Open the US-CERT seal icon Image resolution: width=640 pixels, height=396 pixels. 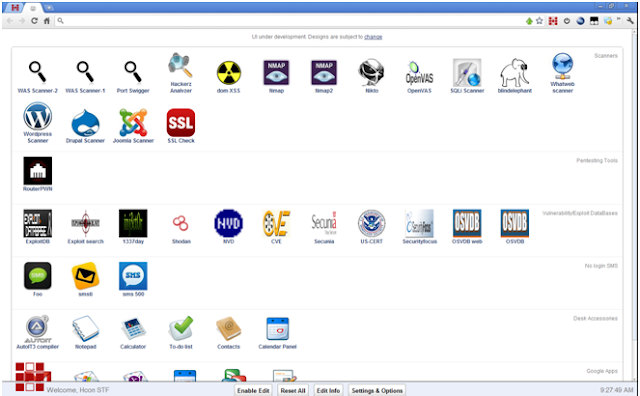click(371, 223)
